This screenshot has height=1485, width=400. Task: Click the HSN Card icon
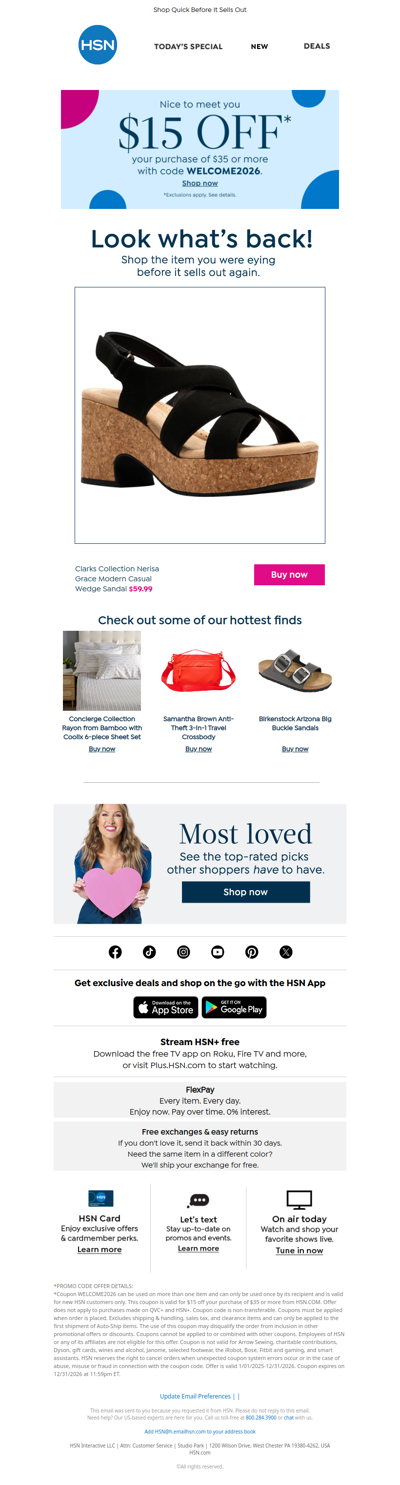click(x=101, y=1198)
